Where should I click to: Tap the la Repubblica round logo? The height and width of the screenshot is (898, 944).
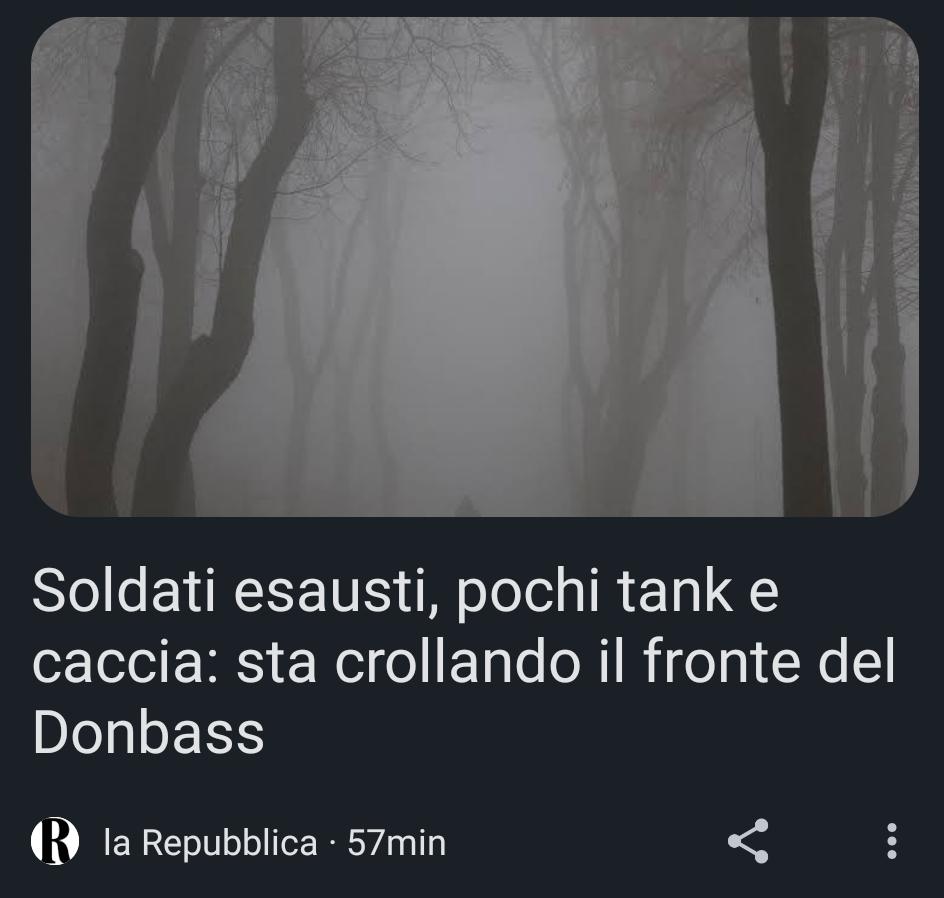(55, 841)
